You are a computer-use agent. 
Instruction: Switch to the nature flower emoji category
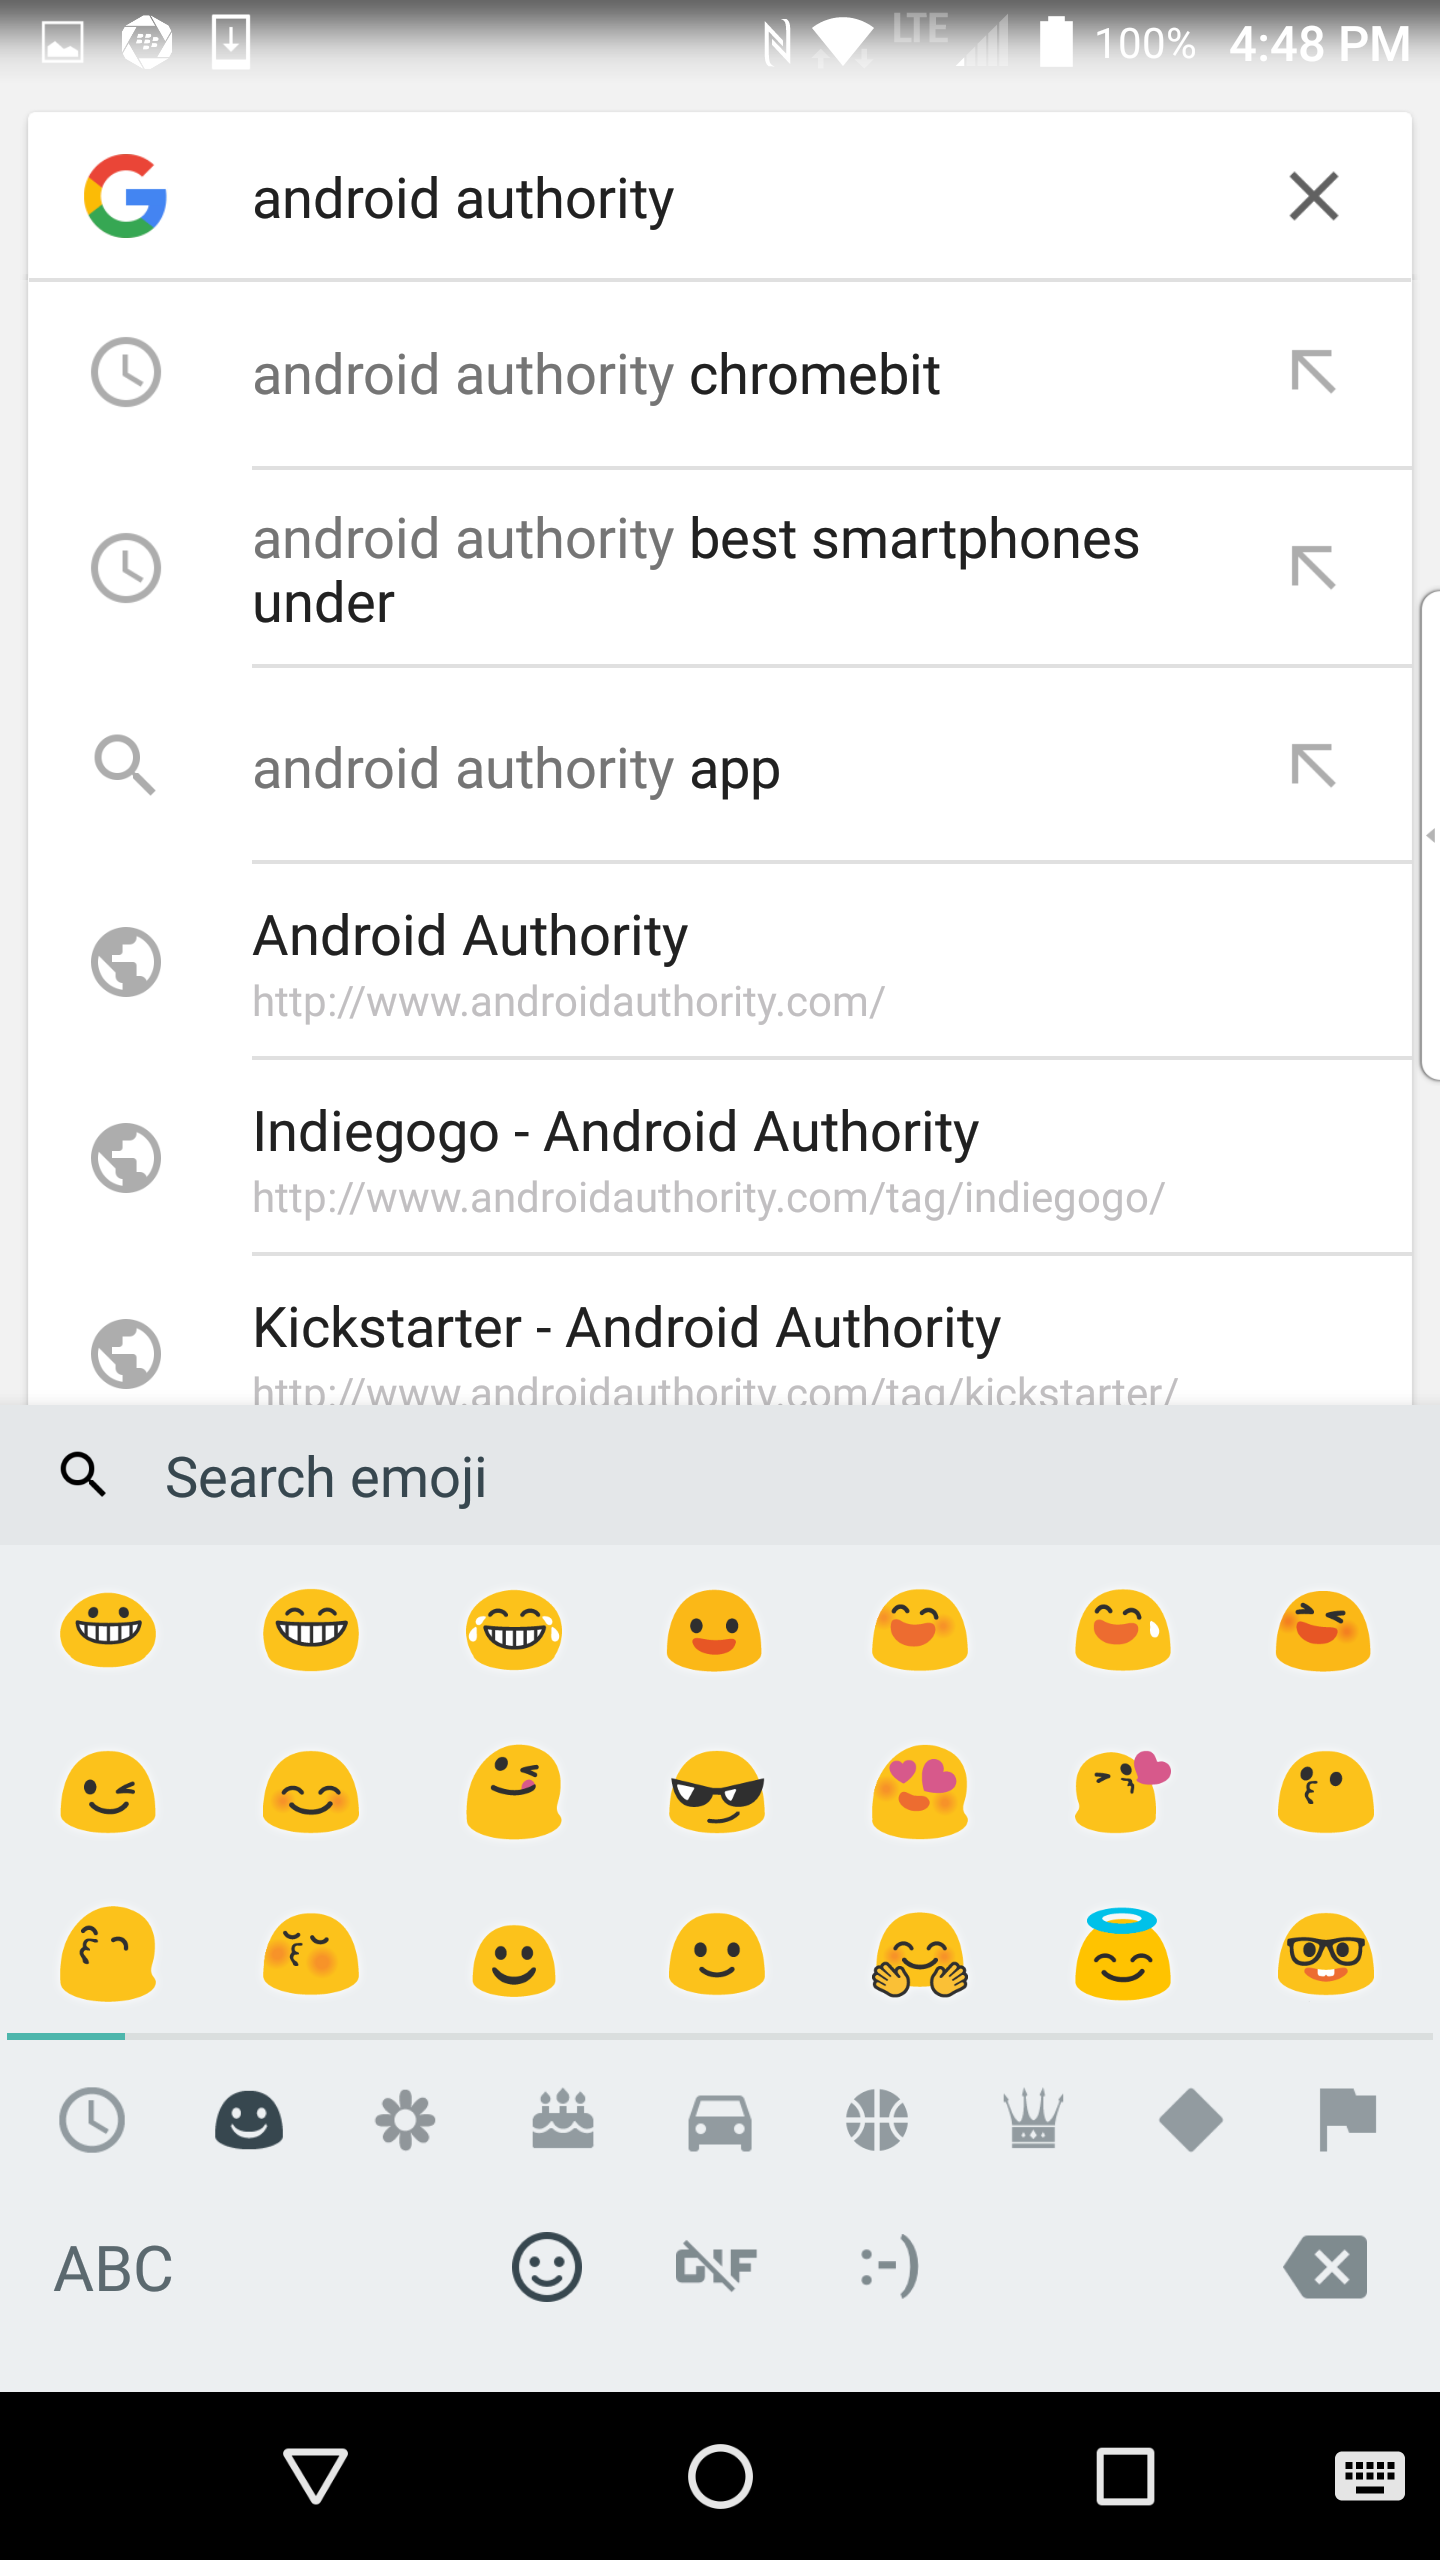[x=405, y=2120]
